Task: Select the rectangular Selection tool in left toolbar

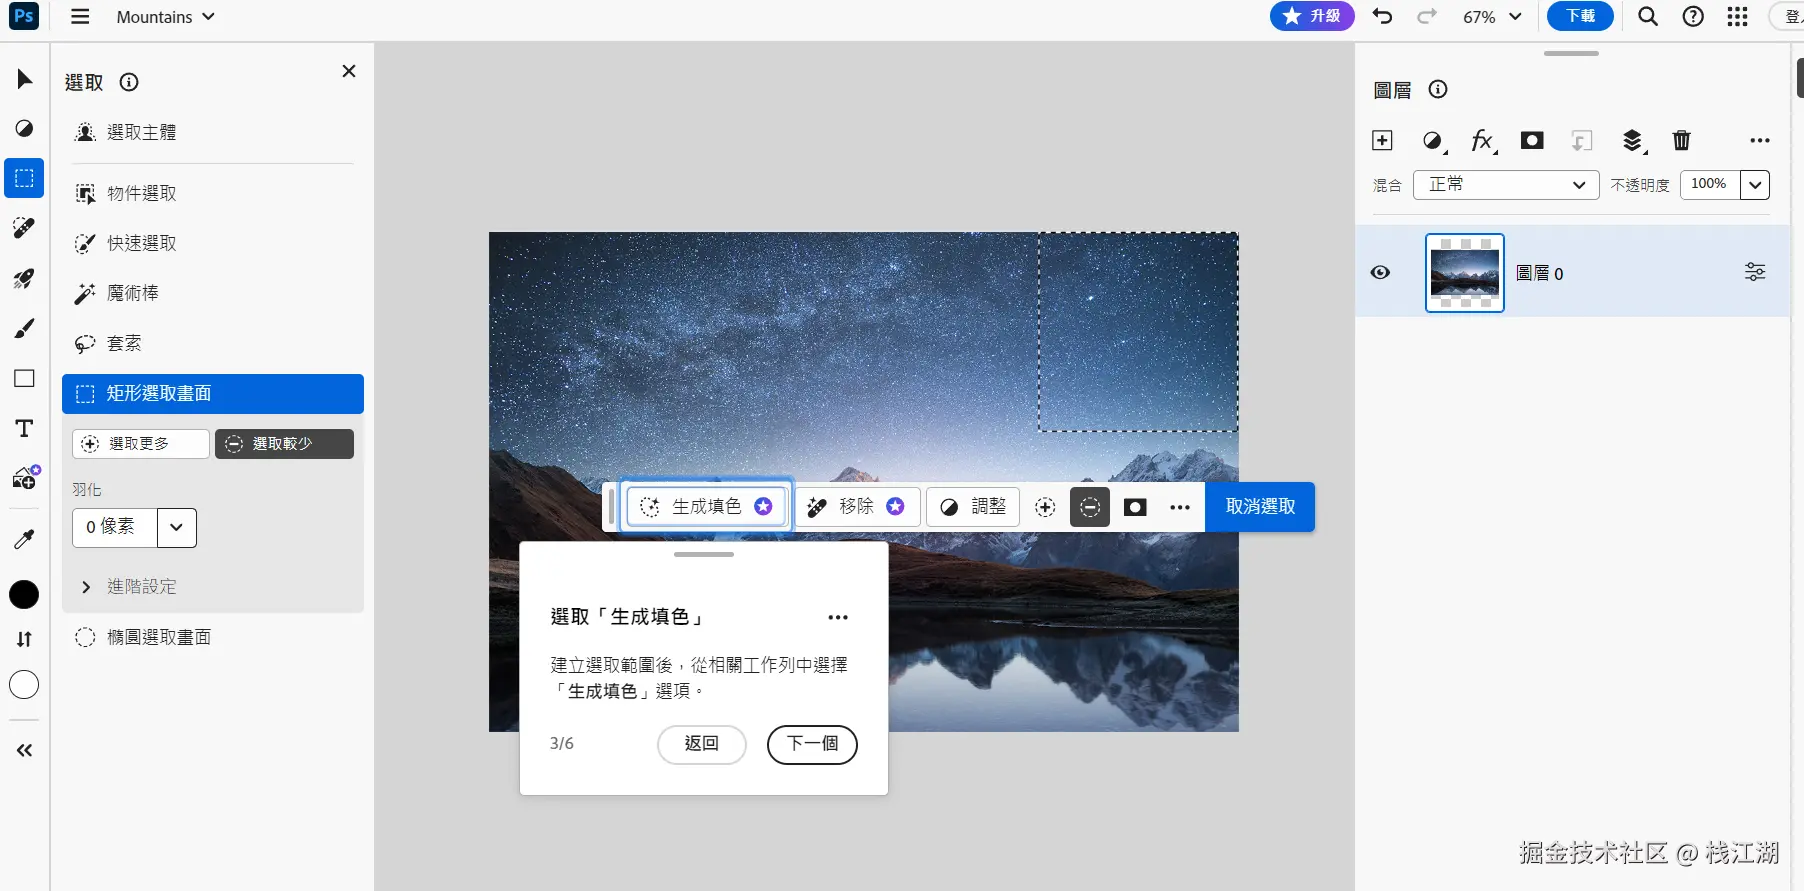Action: click(24, 178)
